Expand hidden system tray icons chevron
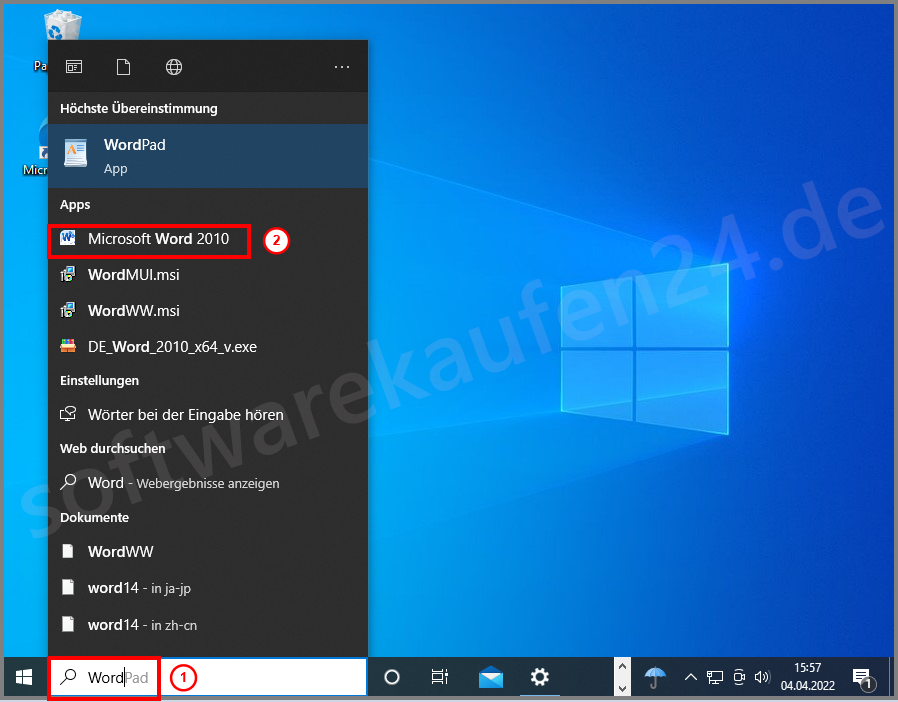Viewport: 898px width, 702px height. [691, 677]
